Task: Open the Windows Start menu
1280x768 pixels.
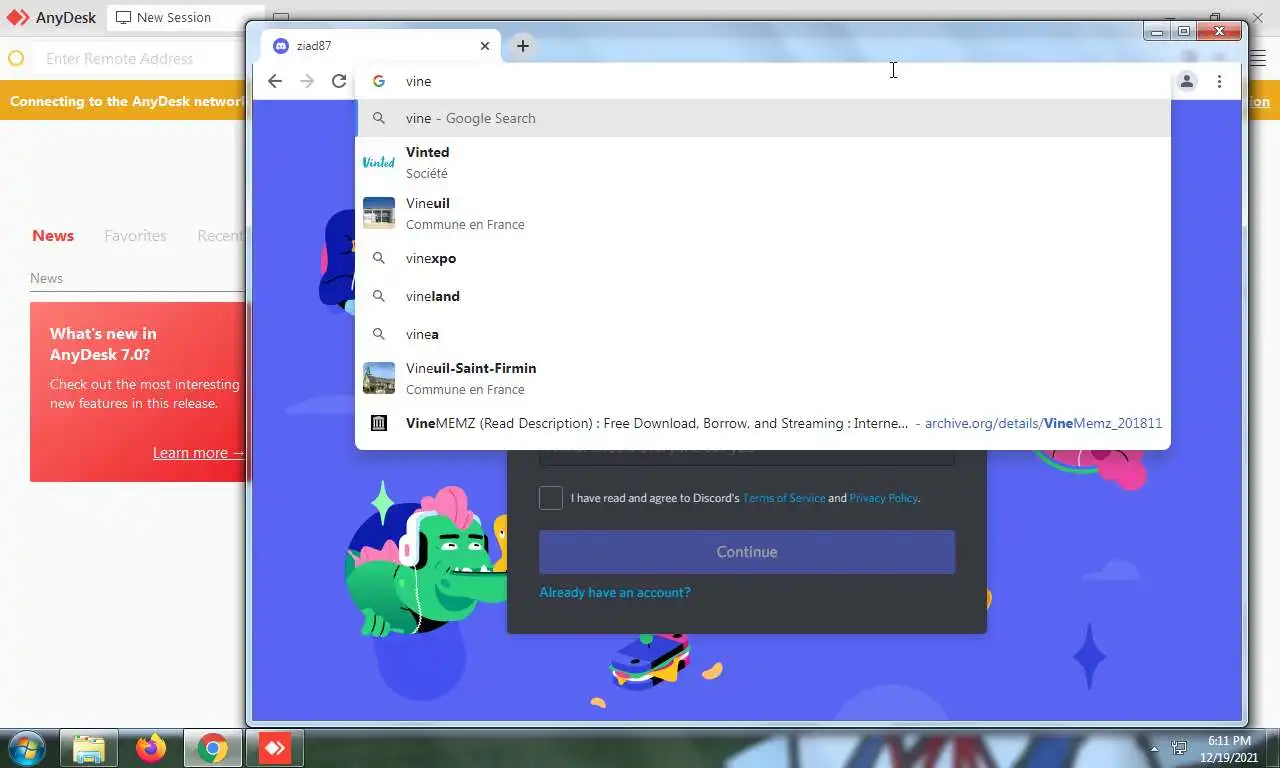Action: point(25,748)
